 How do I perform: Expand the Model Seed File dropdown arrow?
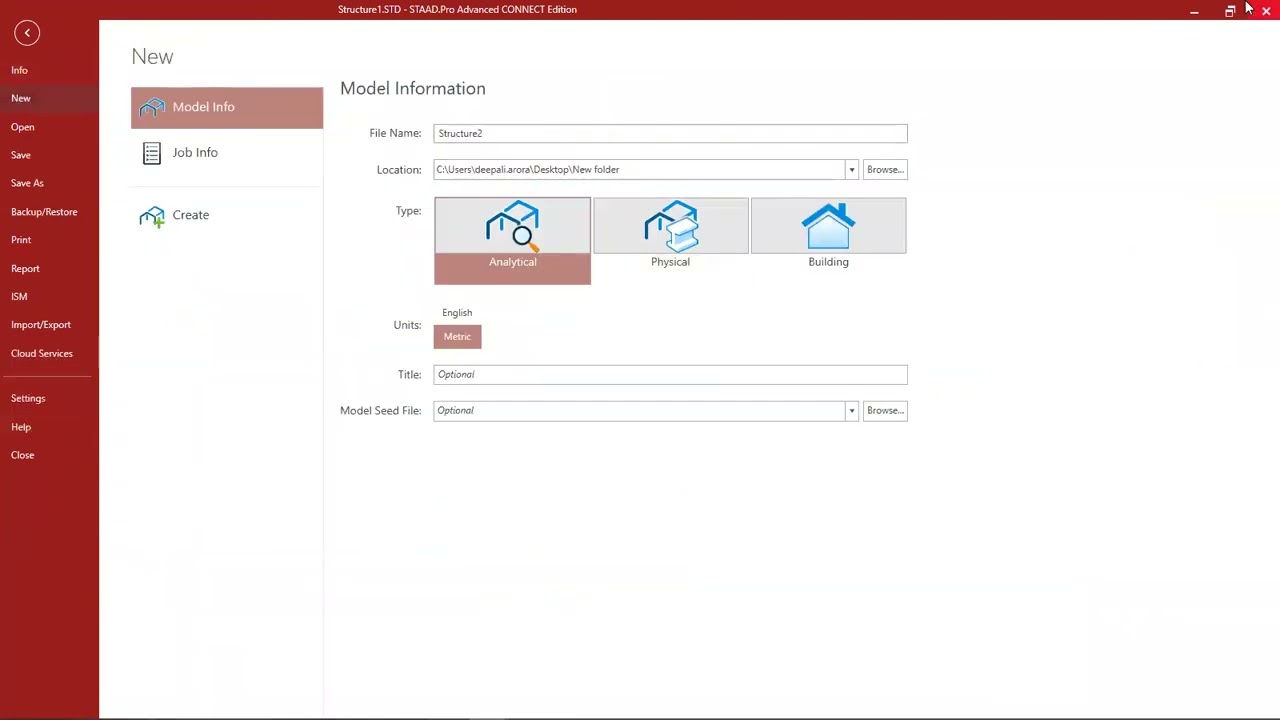(x=851, y=411)
